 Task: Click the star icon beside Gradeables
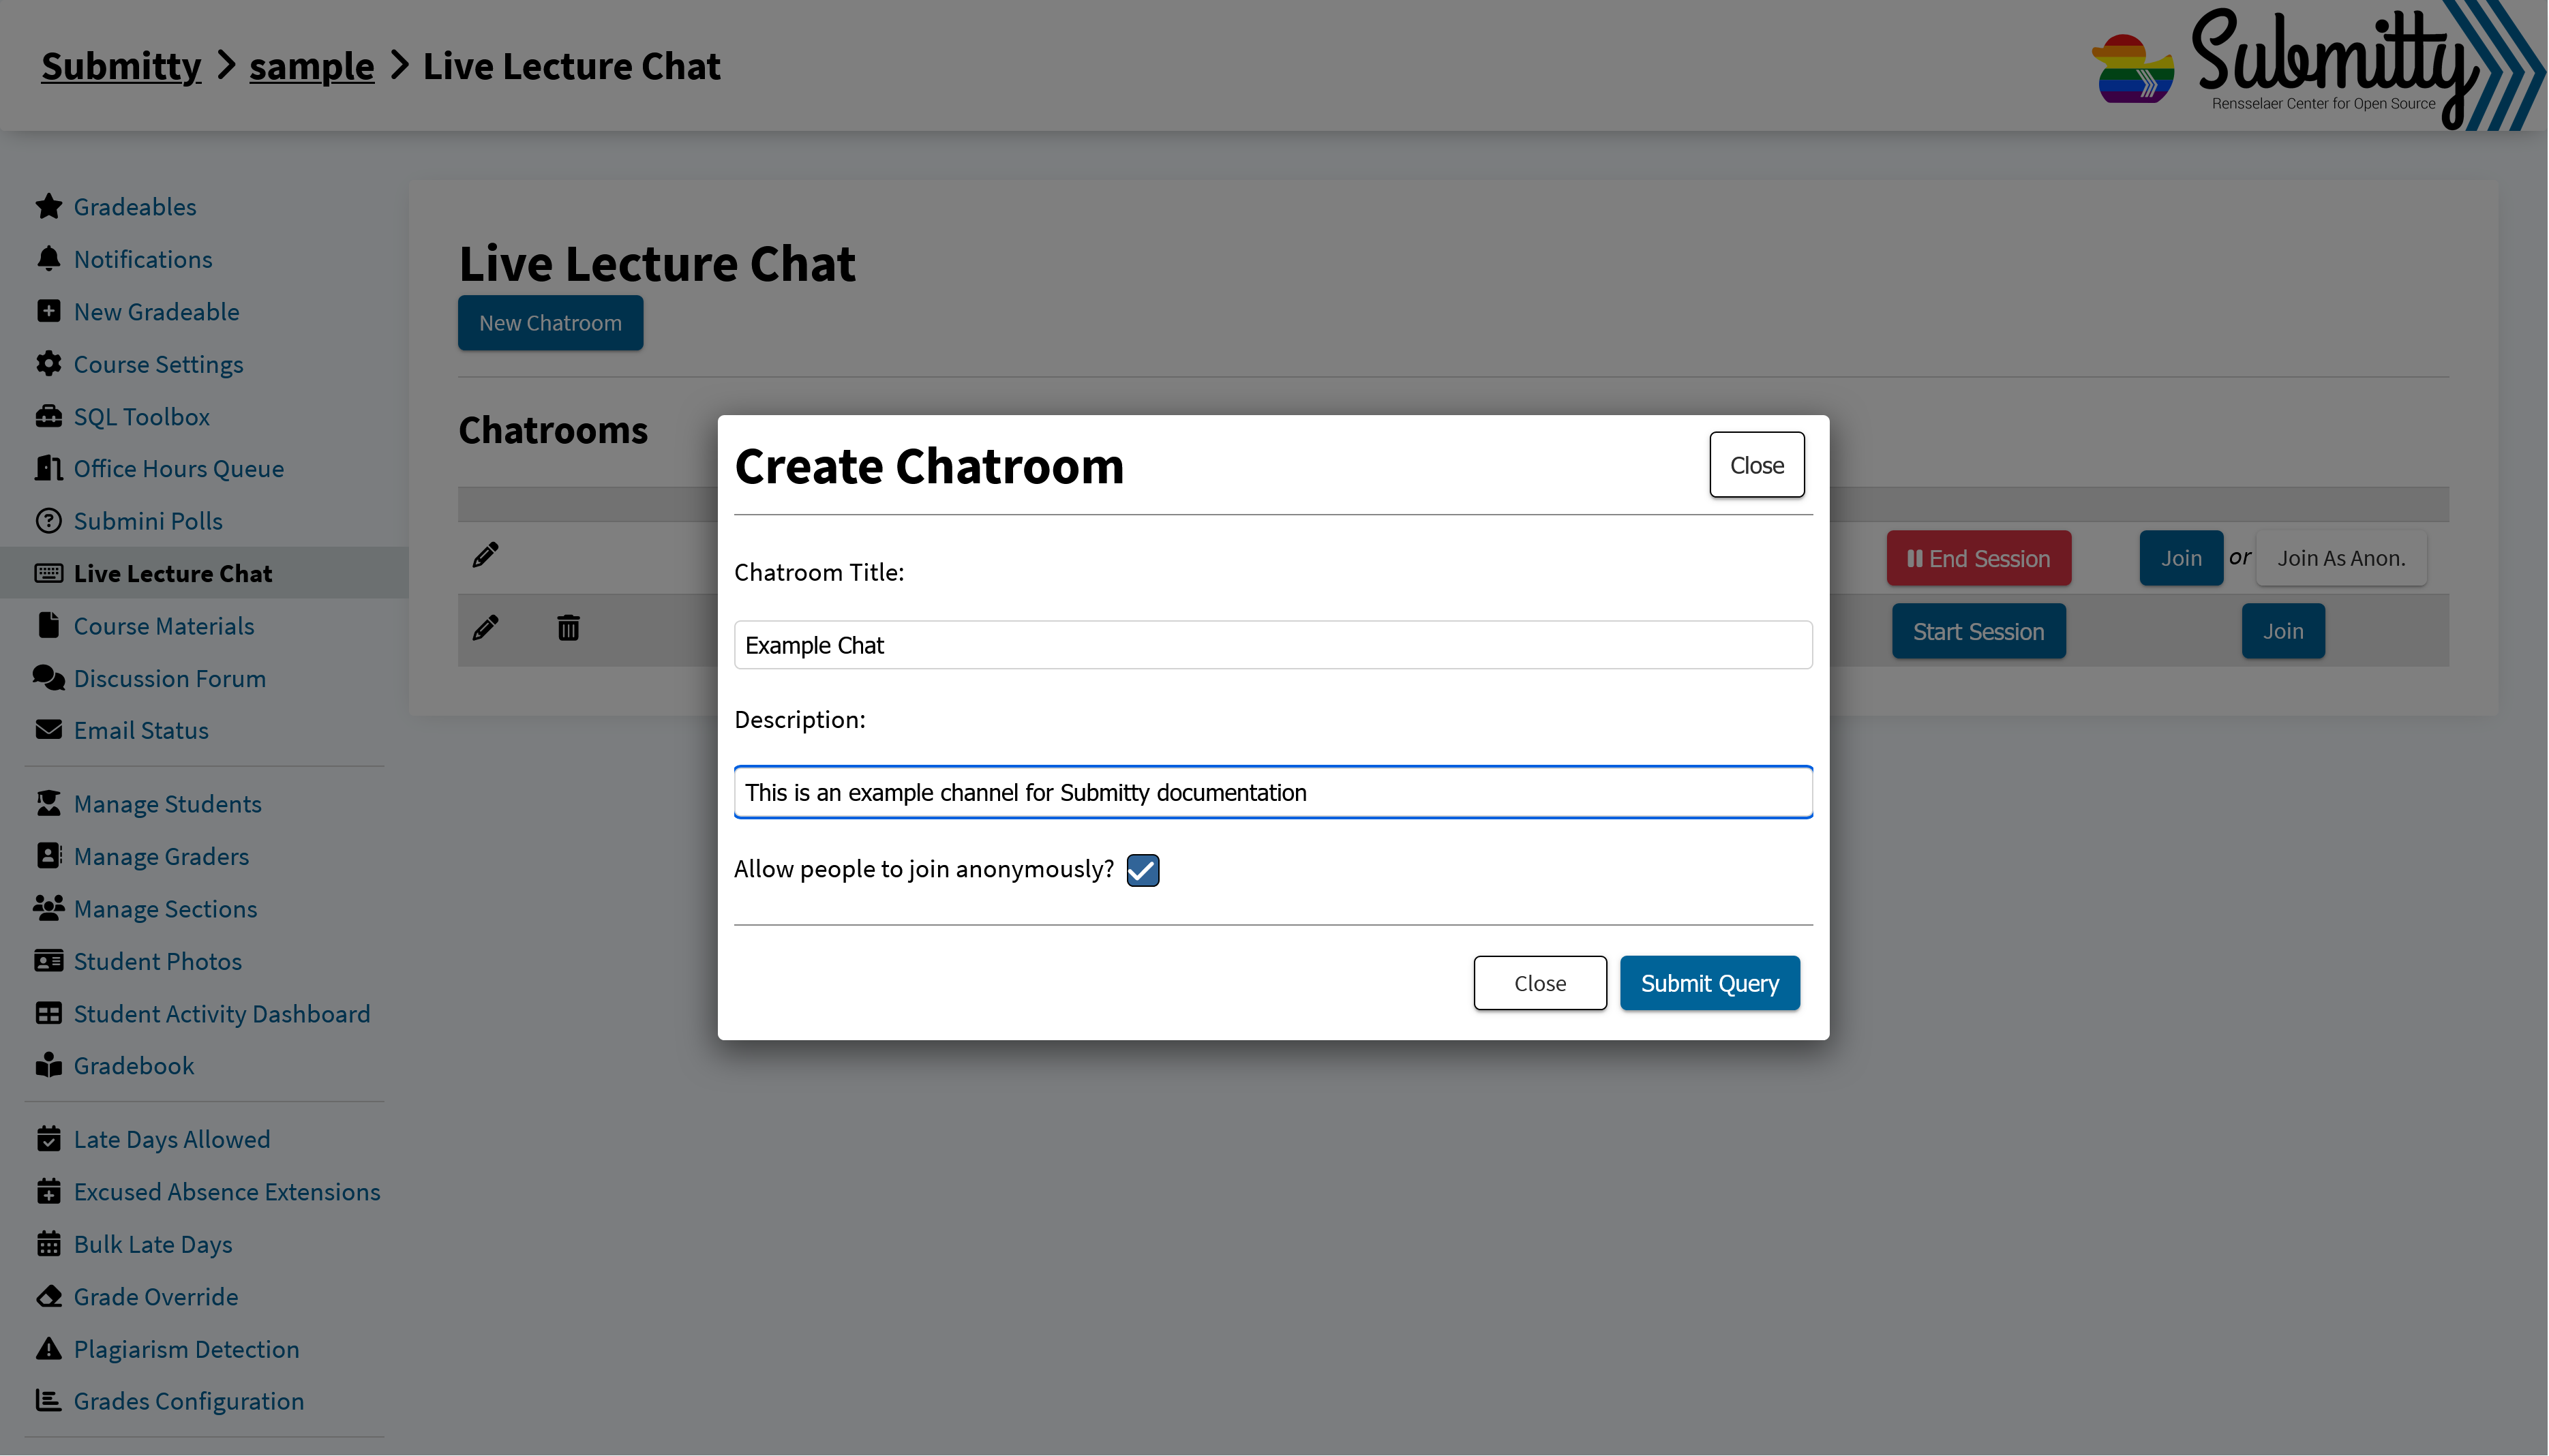click(48, 206)
